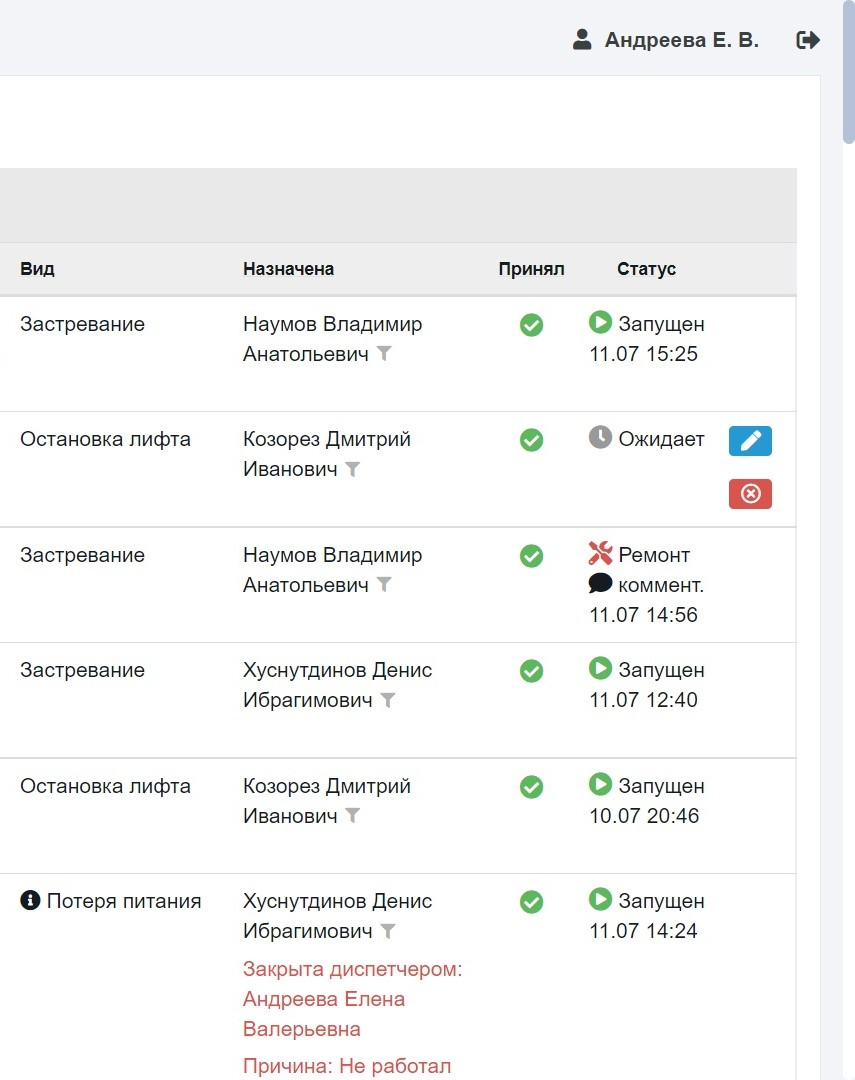
Task: Click the user profile icon in header
Action: tap(582, 39)
